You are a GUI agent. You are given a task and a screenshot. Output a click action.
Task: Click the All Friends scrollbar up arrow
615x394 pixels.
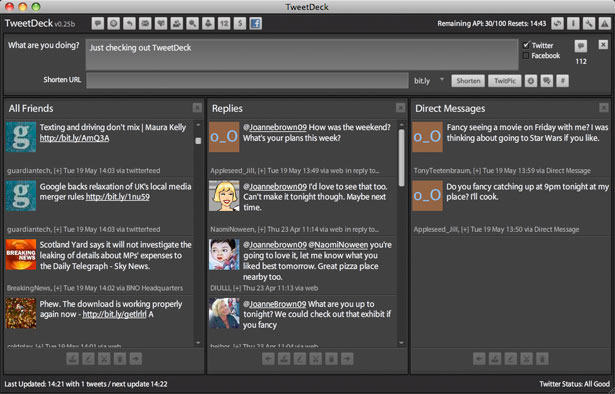pos(198,125)
